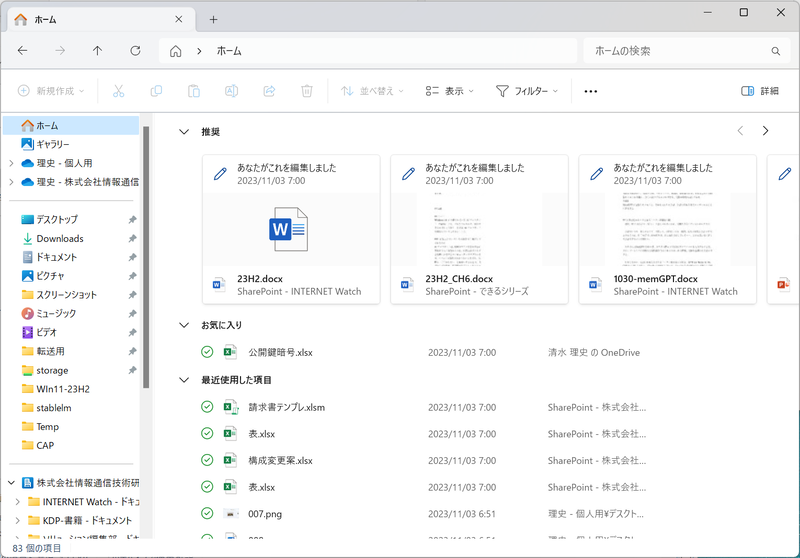The height and width of the screenshot is (558, 800).
Task: Click the Copy icon in toolbar
Action: coord(156,91)
